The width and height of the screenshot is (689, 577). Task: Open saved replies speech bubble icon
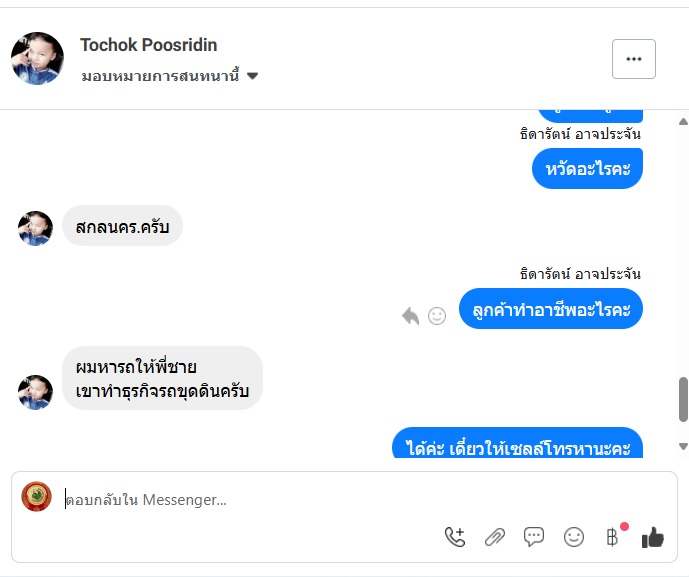pos(534,537)
